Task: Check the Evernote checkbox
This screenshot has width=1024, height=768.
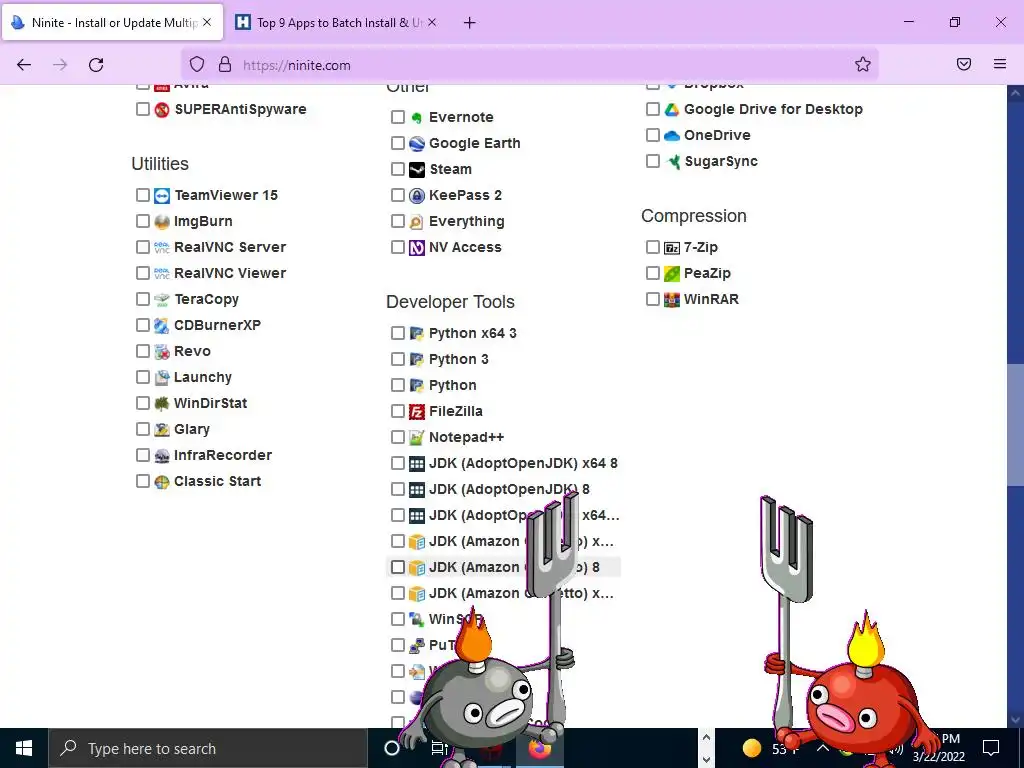Action: coord(398,117)
